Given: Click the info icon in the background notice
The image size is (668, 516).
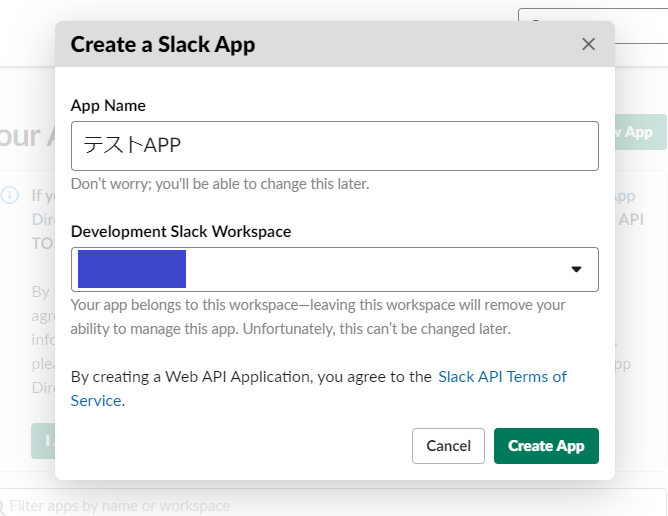Looking at the screenshot, I should [x=9, y=195].
